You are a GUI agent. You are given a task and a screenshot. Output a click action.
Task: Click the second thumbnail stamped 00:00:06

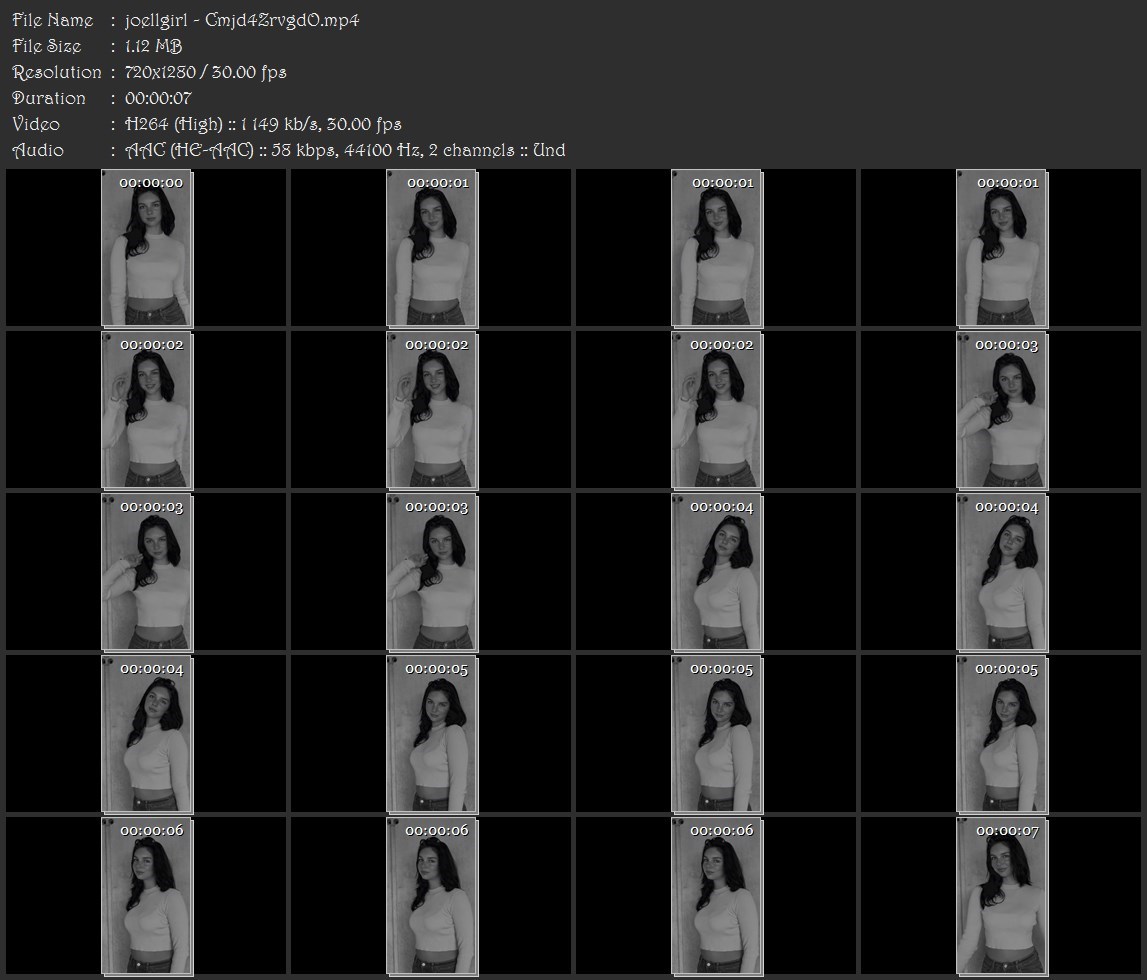click(431, 896)
